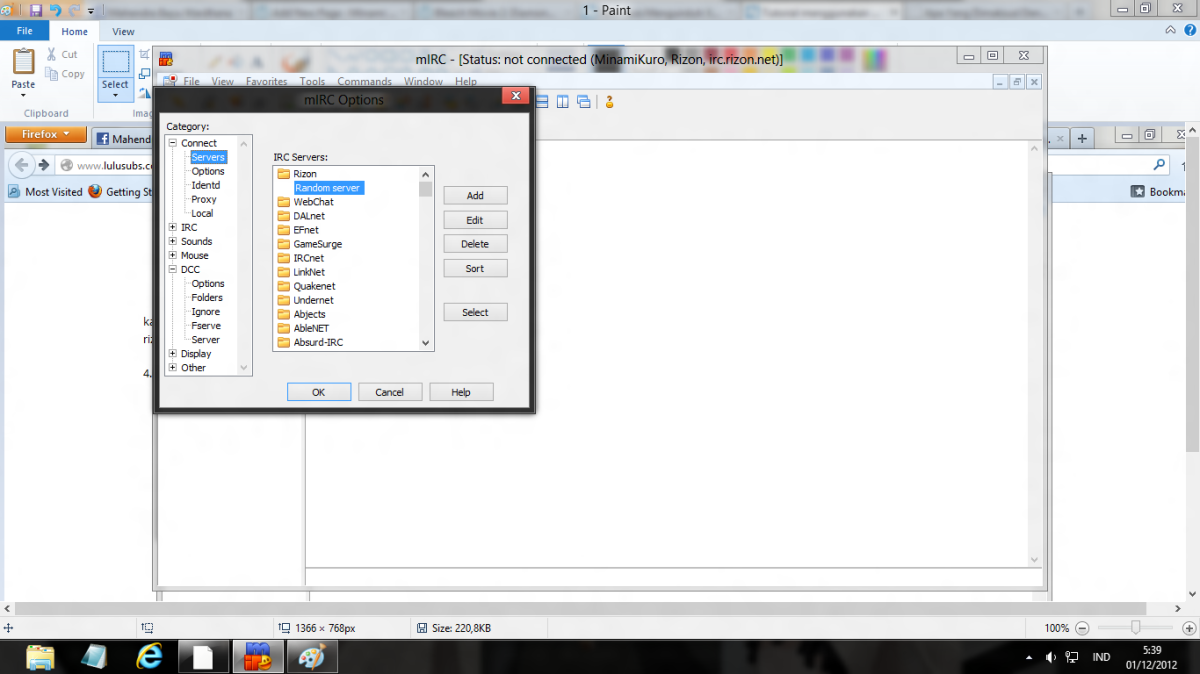The width and height of the screenshot is (1200, 674).
Task: Open the Window menu in mIRC
Action: [423, 82]
